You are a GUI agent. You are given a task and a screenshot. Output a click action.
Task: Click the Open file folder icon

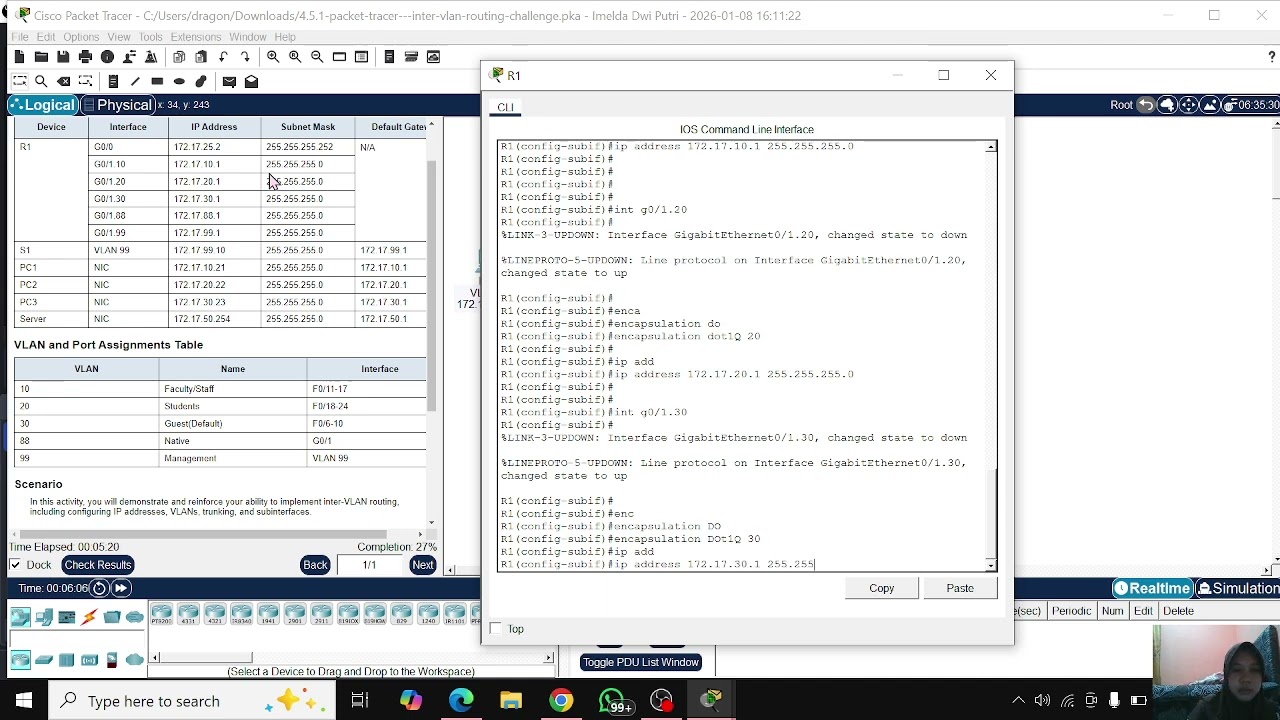[41, 57]
